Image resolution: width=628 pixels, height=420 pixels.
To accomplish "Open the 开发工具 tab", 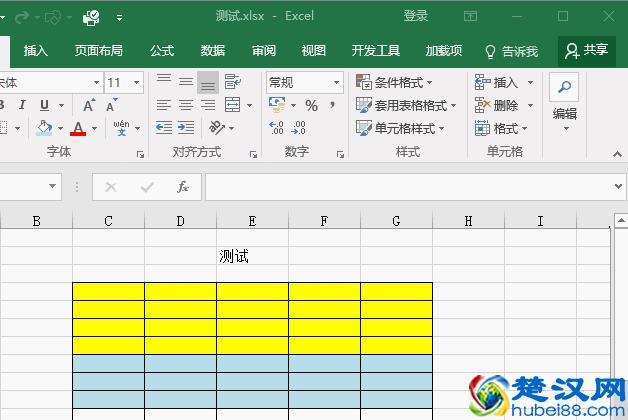I will tap(376, 51).
